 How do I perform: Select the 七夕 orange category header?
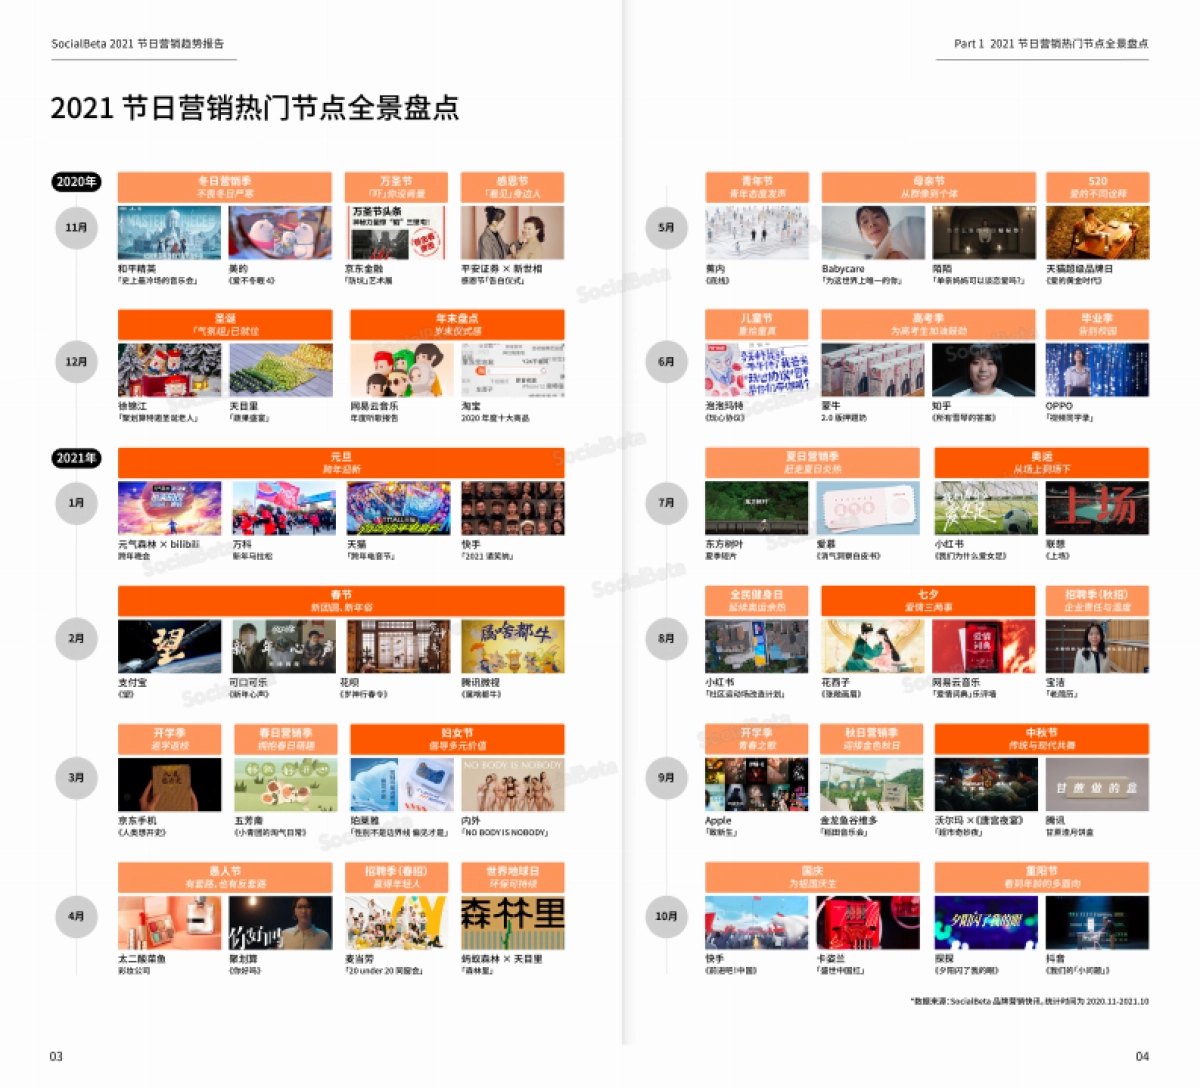pos(927,600)
